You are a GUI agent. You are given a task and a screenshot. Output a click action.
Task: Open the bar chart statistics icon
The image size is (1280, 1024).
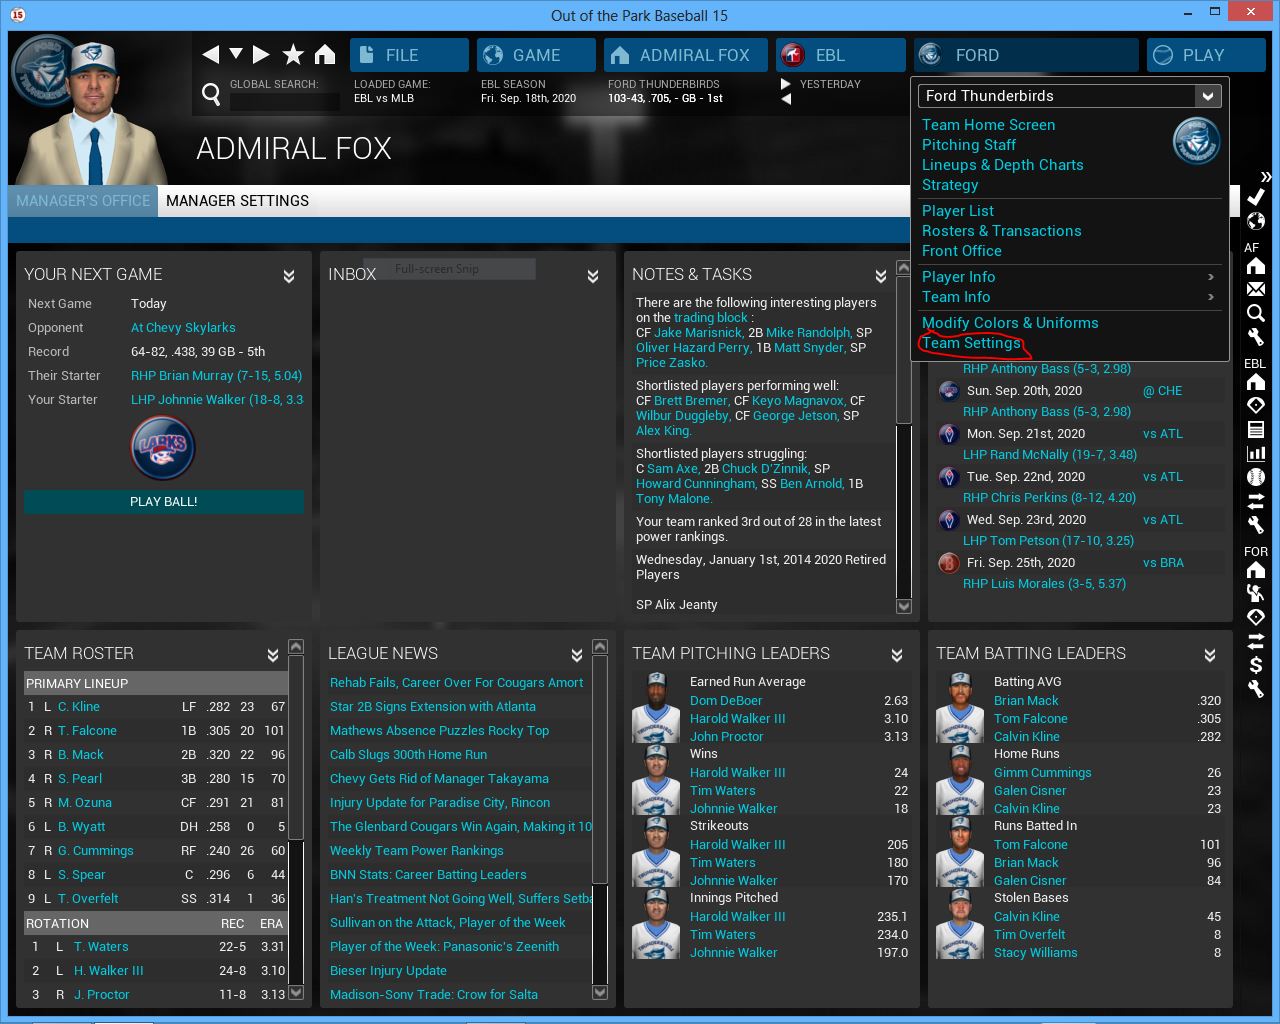coord(1256,453)
